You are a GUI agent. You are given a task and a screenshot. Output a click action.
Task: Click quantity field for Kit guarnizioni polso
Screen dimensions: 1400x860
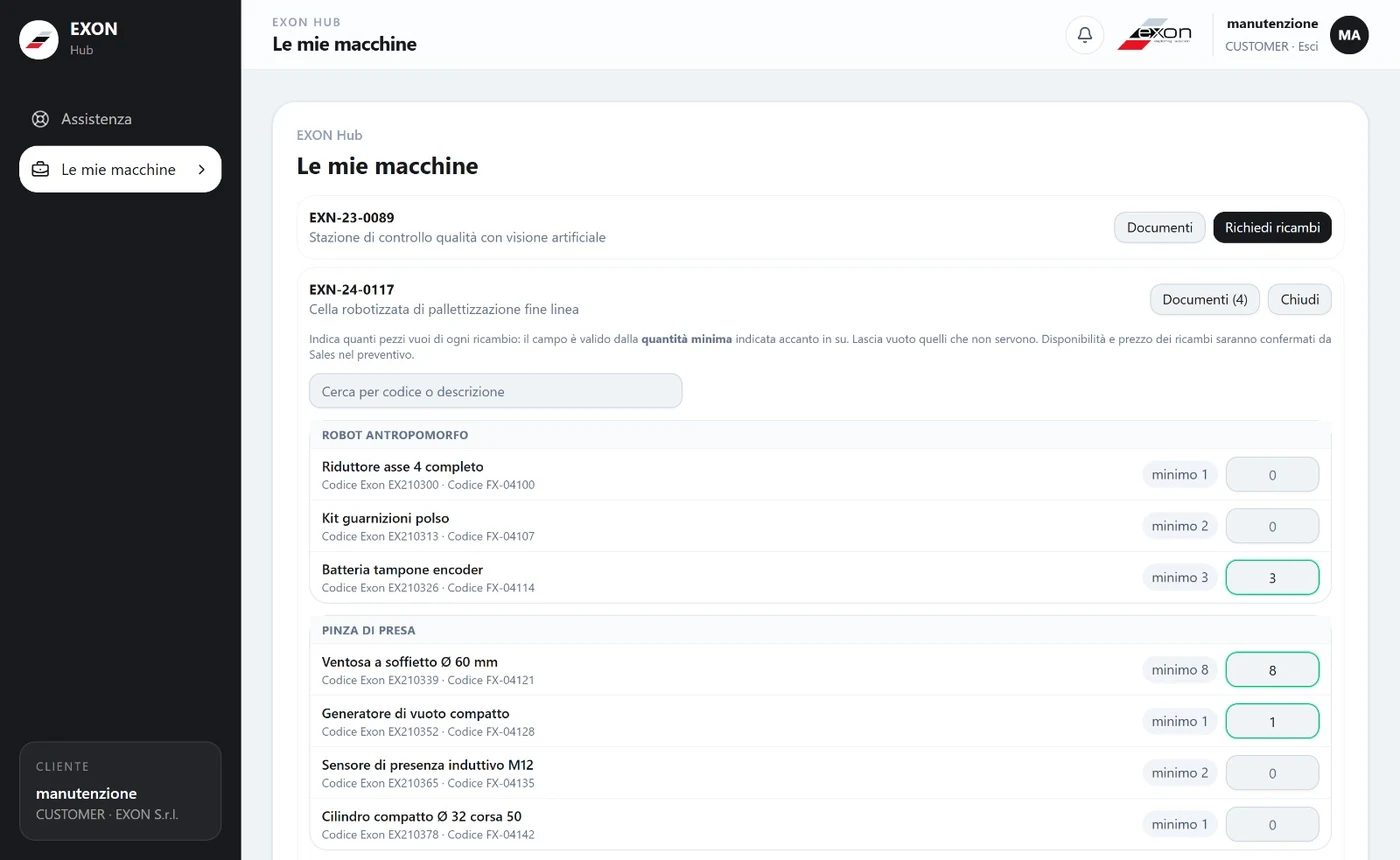pyautogui.click(x=1272, y=526)
